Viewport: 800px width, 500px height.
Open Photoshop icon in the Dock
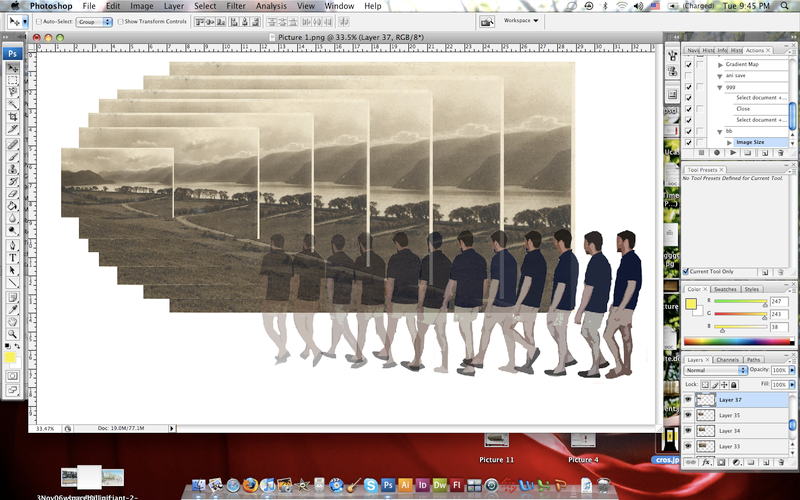[387, 485]
